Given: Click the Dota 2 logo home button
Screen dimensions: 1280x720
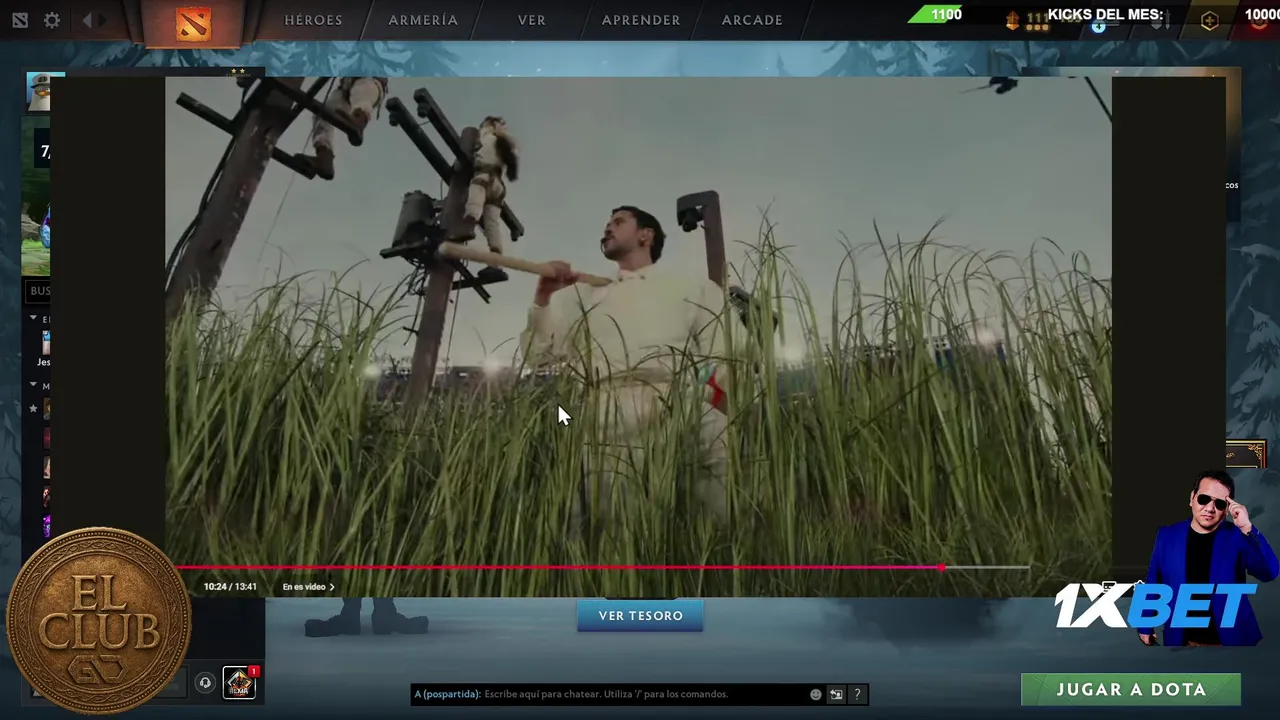Looking at the screenshot, I should point(193,22).
